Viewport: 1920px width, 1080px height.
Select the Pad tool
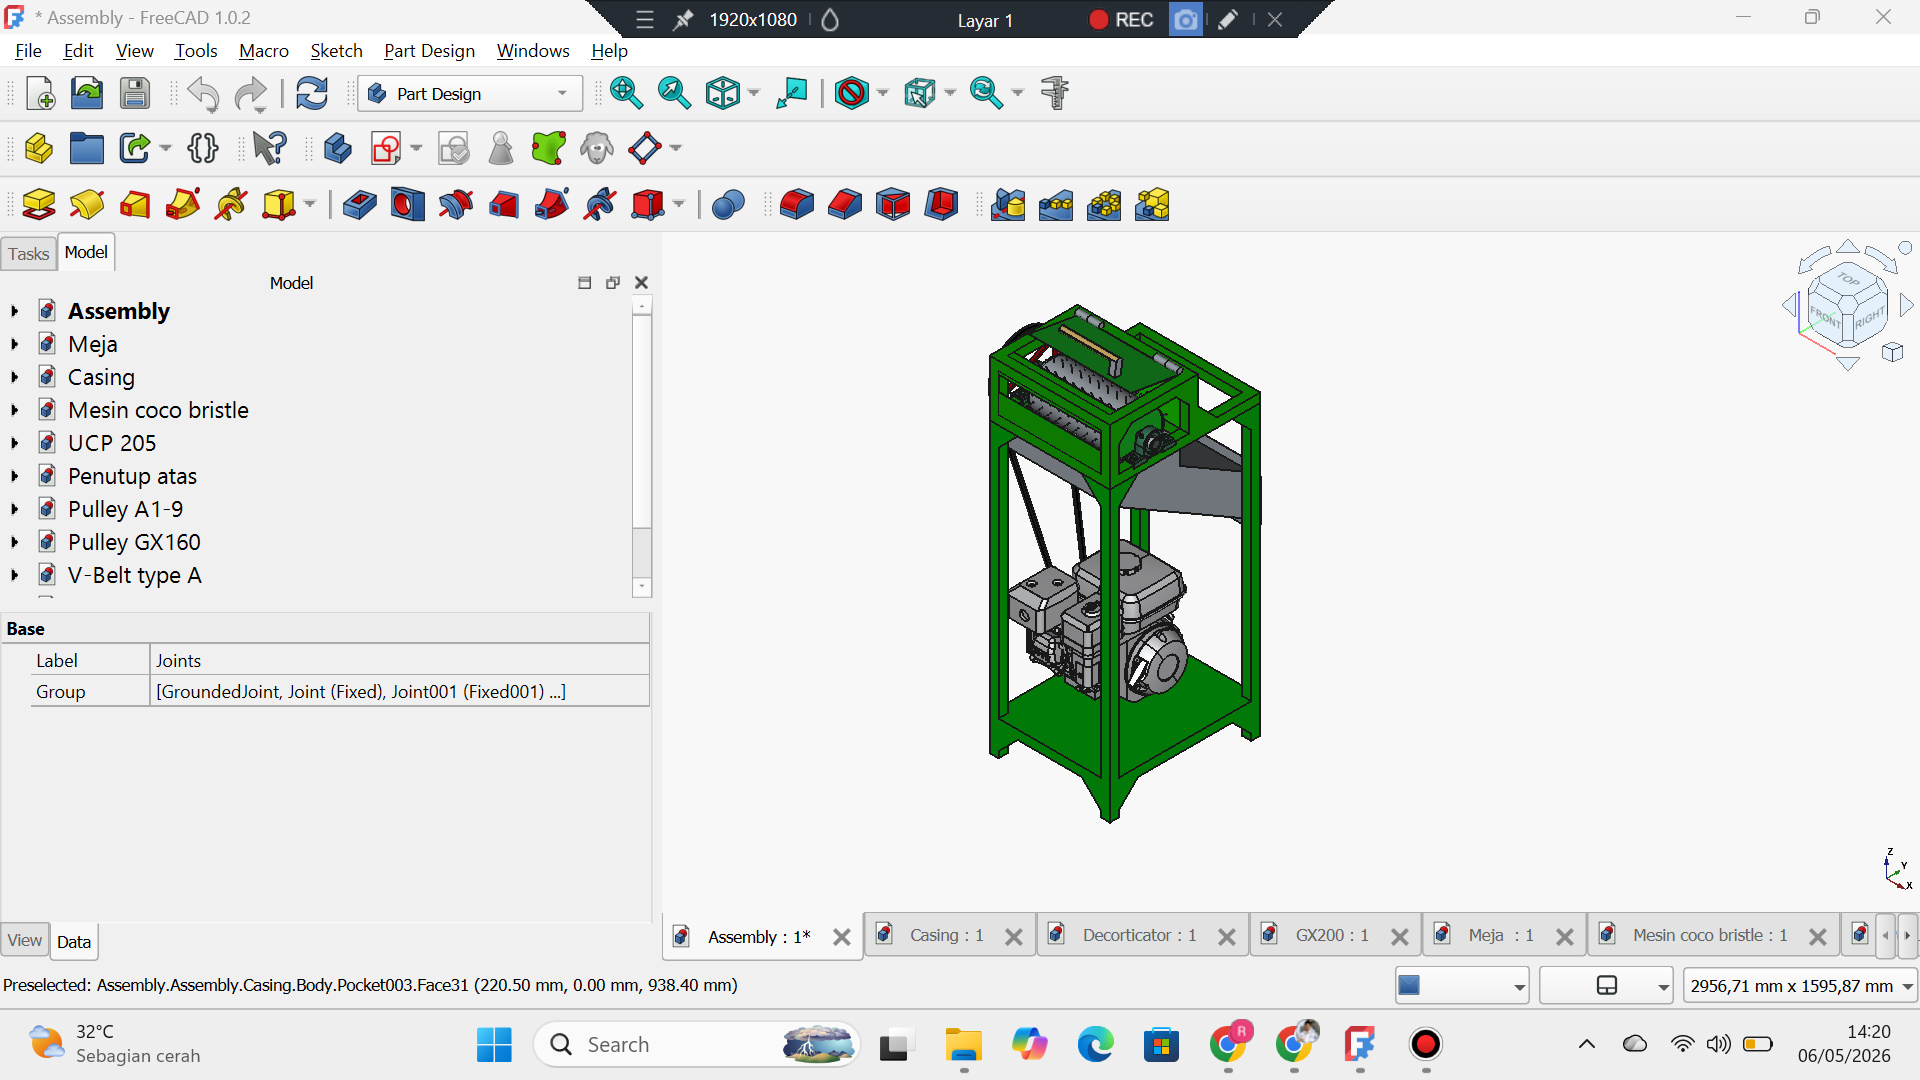pos(39,205)
